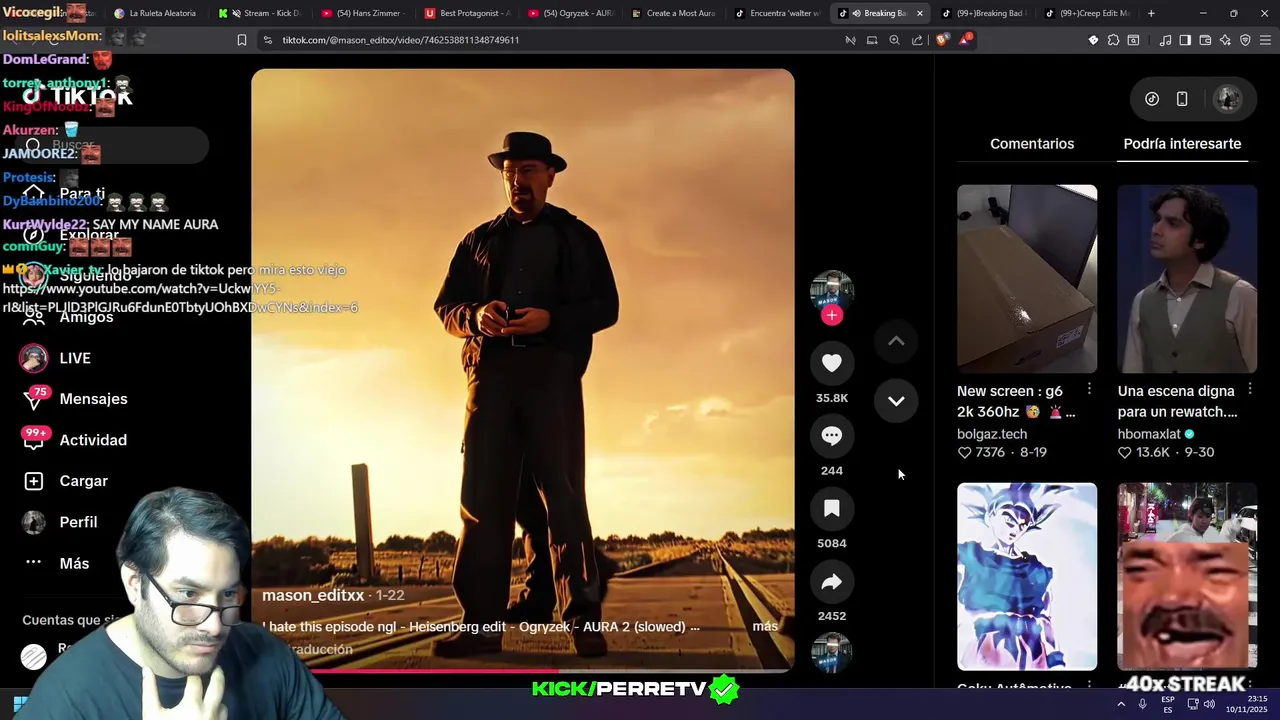Open Brave Rewards triangle icon
1280x720 pixels.
965,40
